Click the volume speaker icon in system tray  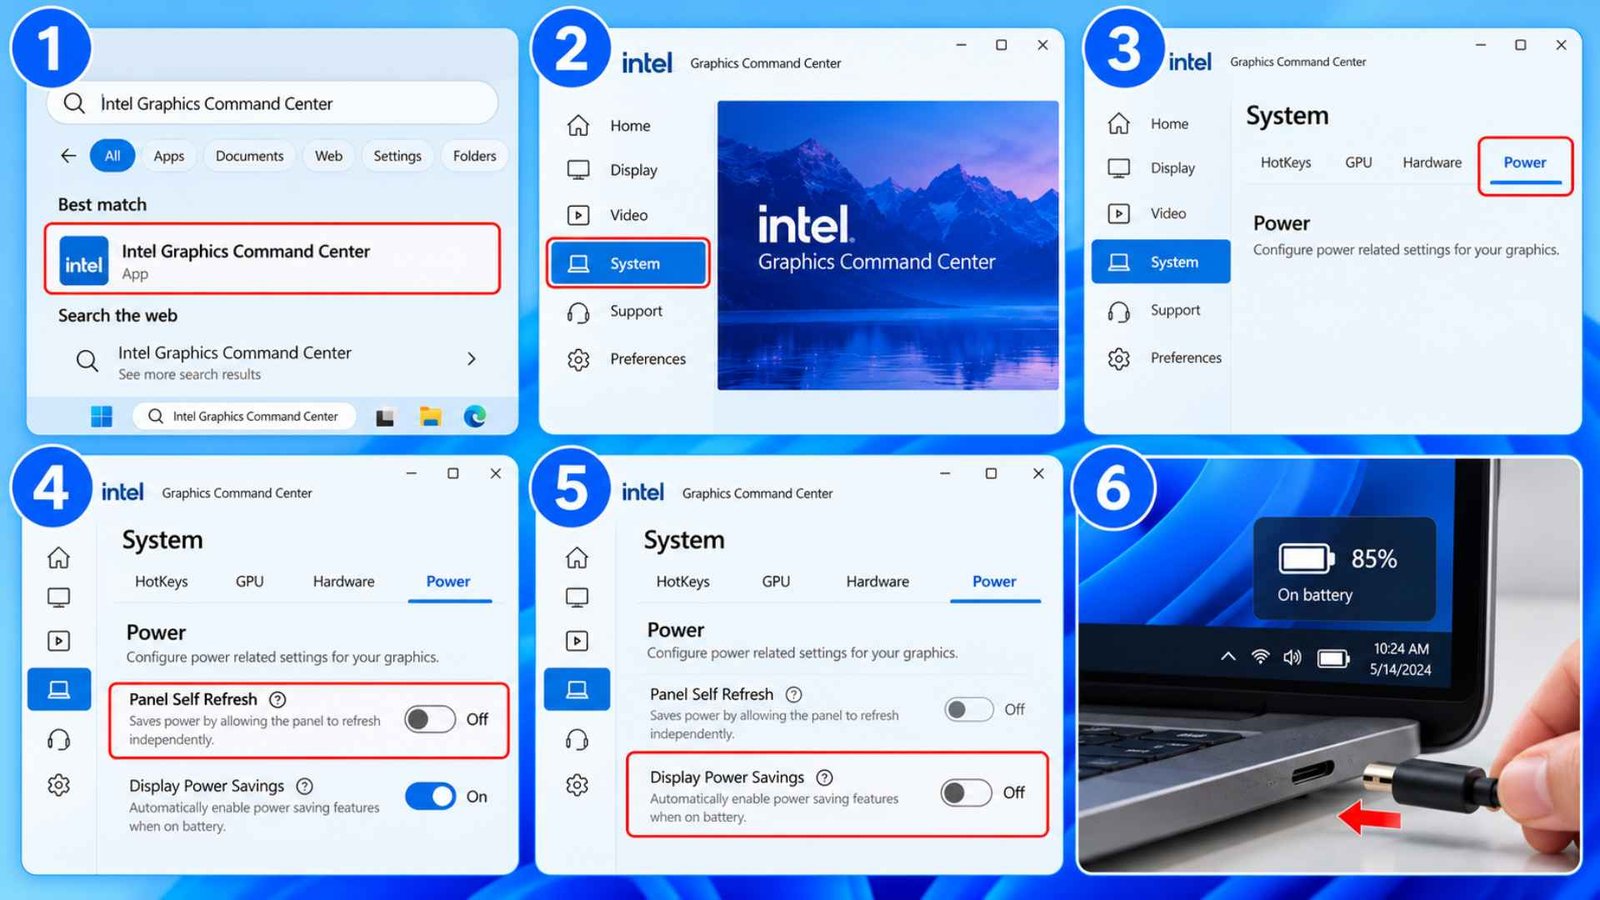pyautogui.click(x=1292, y=657)
